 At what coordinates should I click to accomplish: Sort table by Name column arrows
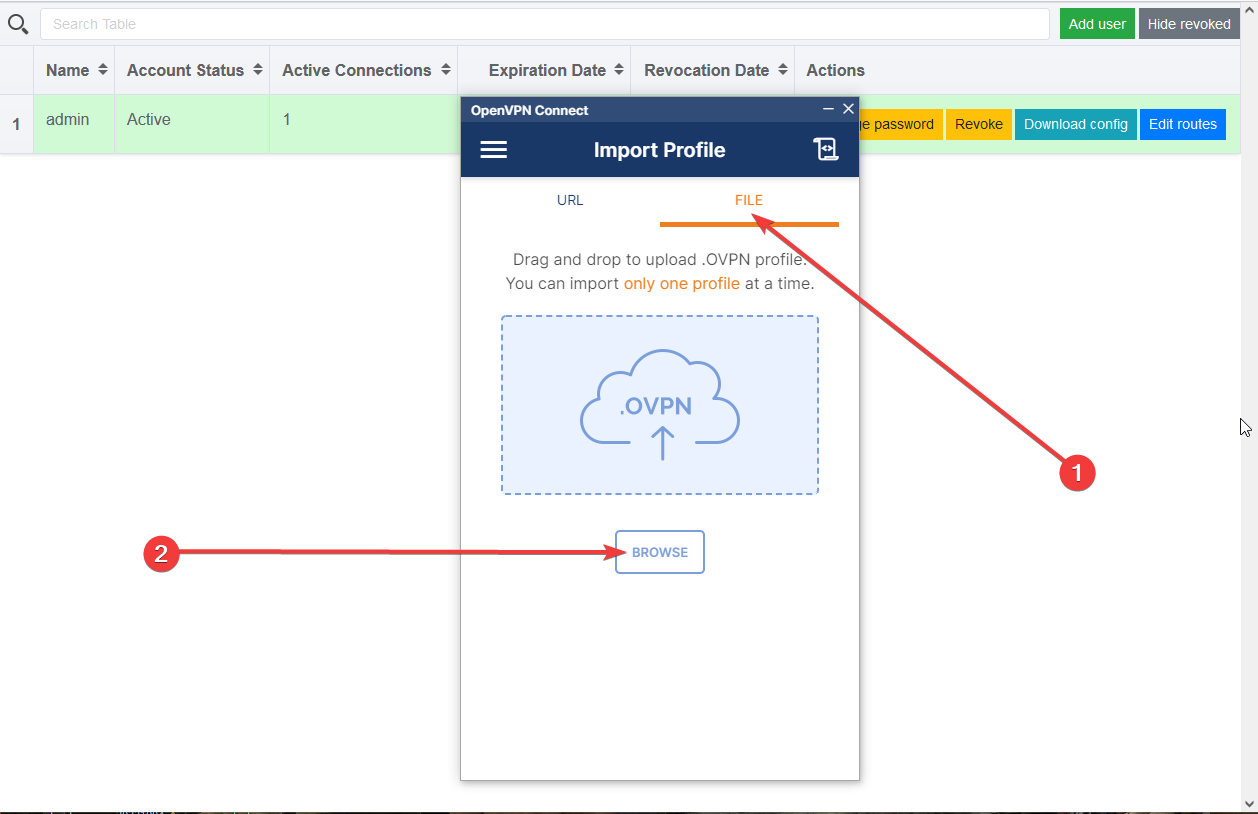103,70
